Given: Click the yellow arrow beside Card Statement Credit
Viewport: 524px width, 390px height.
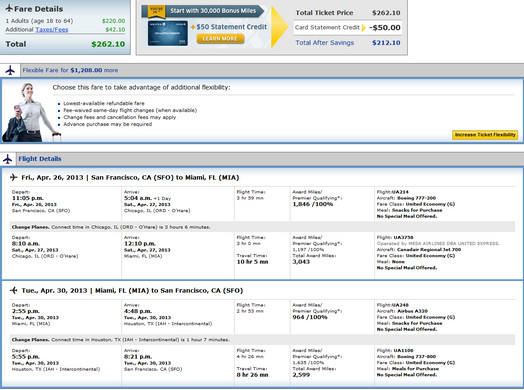Looking at the screenshot, I should coord(364,28).
